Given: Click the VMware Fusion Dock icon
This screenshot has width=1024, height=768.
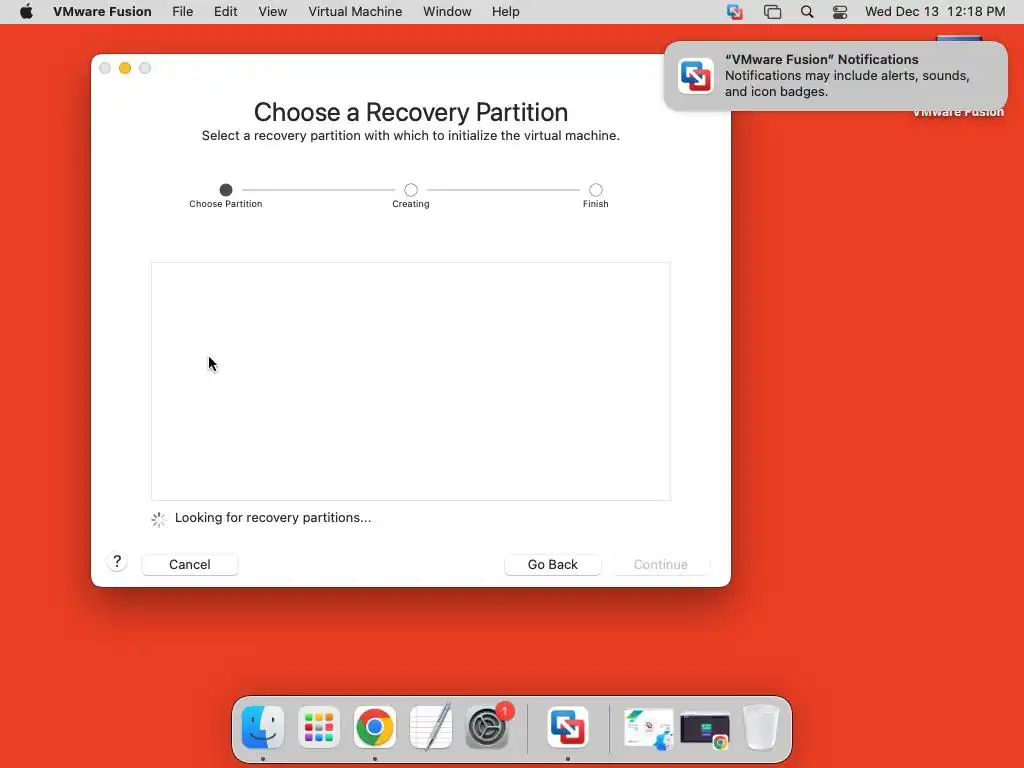Looking at the screenshot, I should 568,727.
